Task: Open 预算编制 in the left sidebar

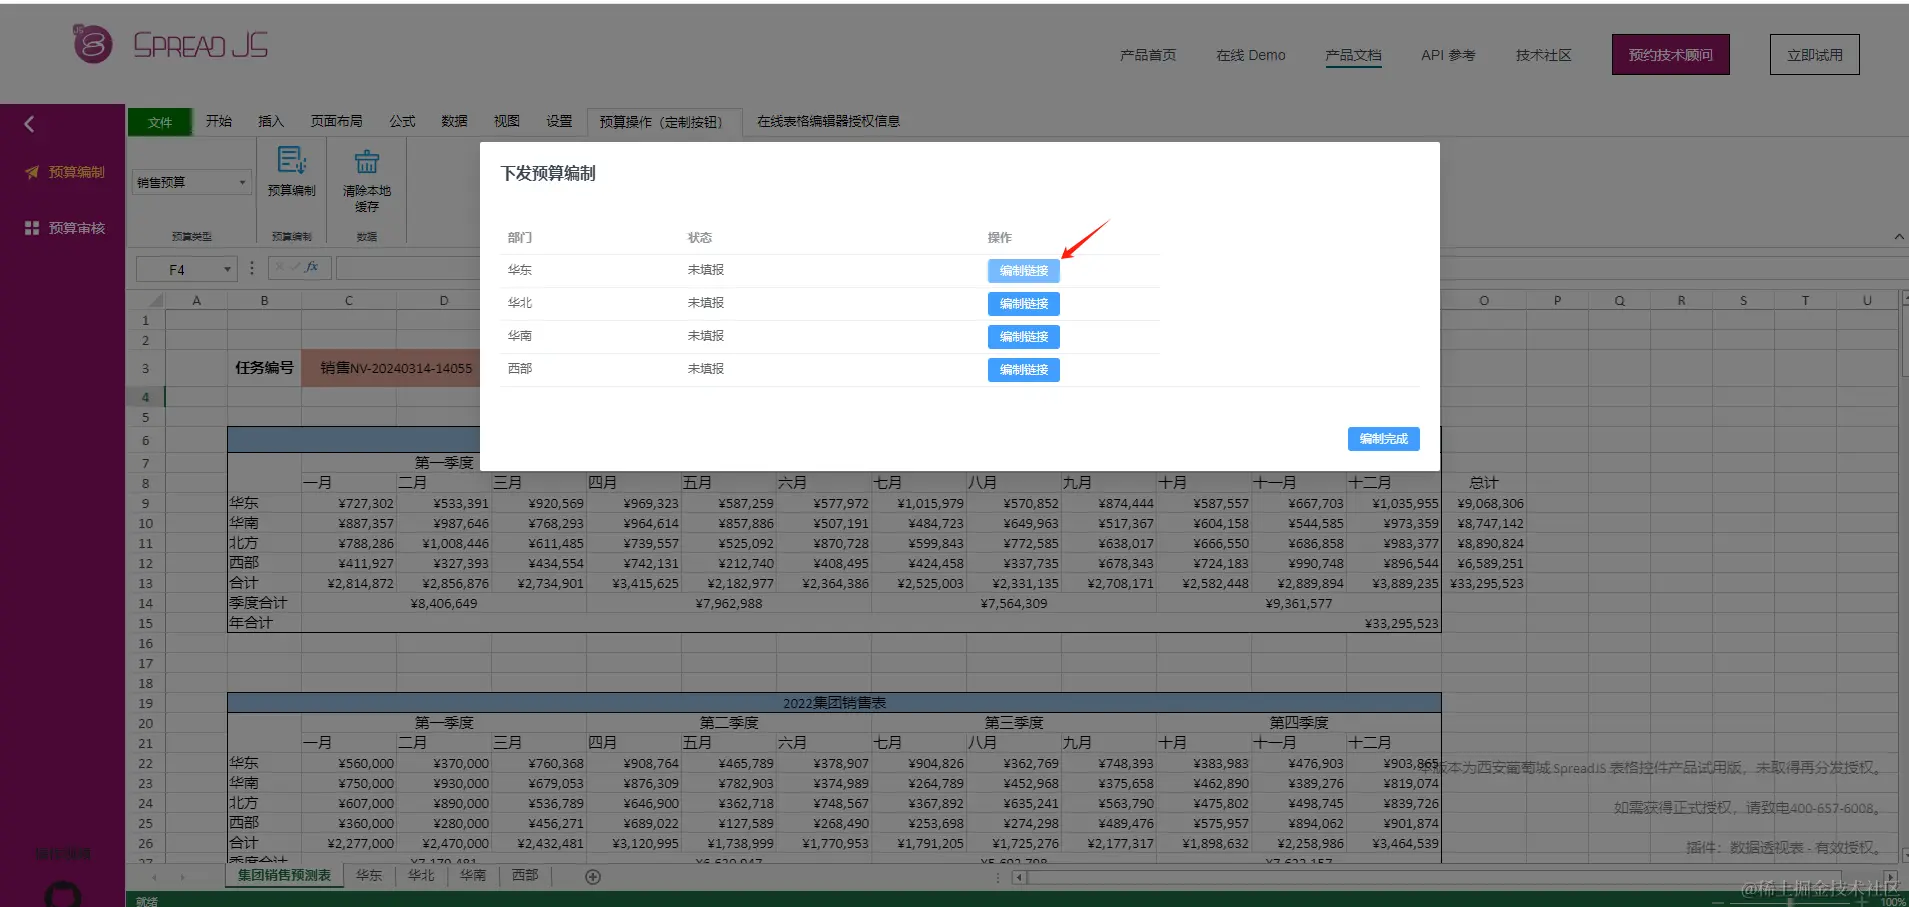Action: (x=65, y=172)
